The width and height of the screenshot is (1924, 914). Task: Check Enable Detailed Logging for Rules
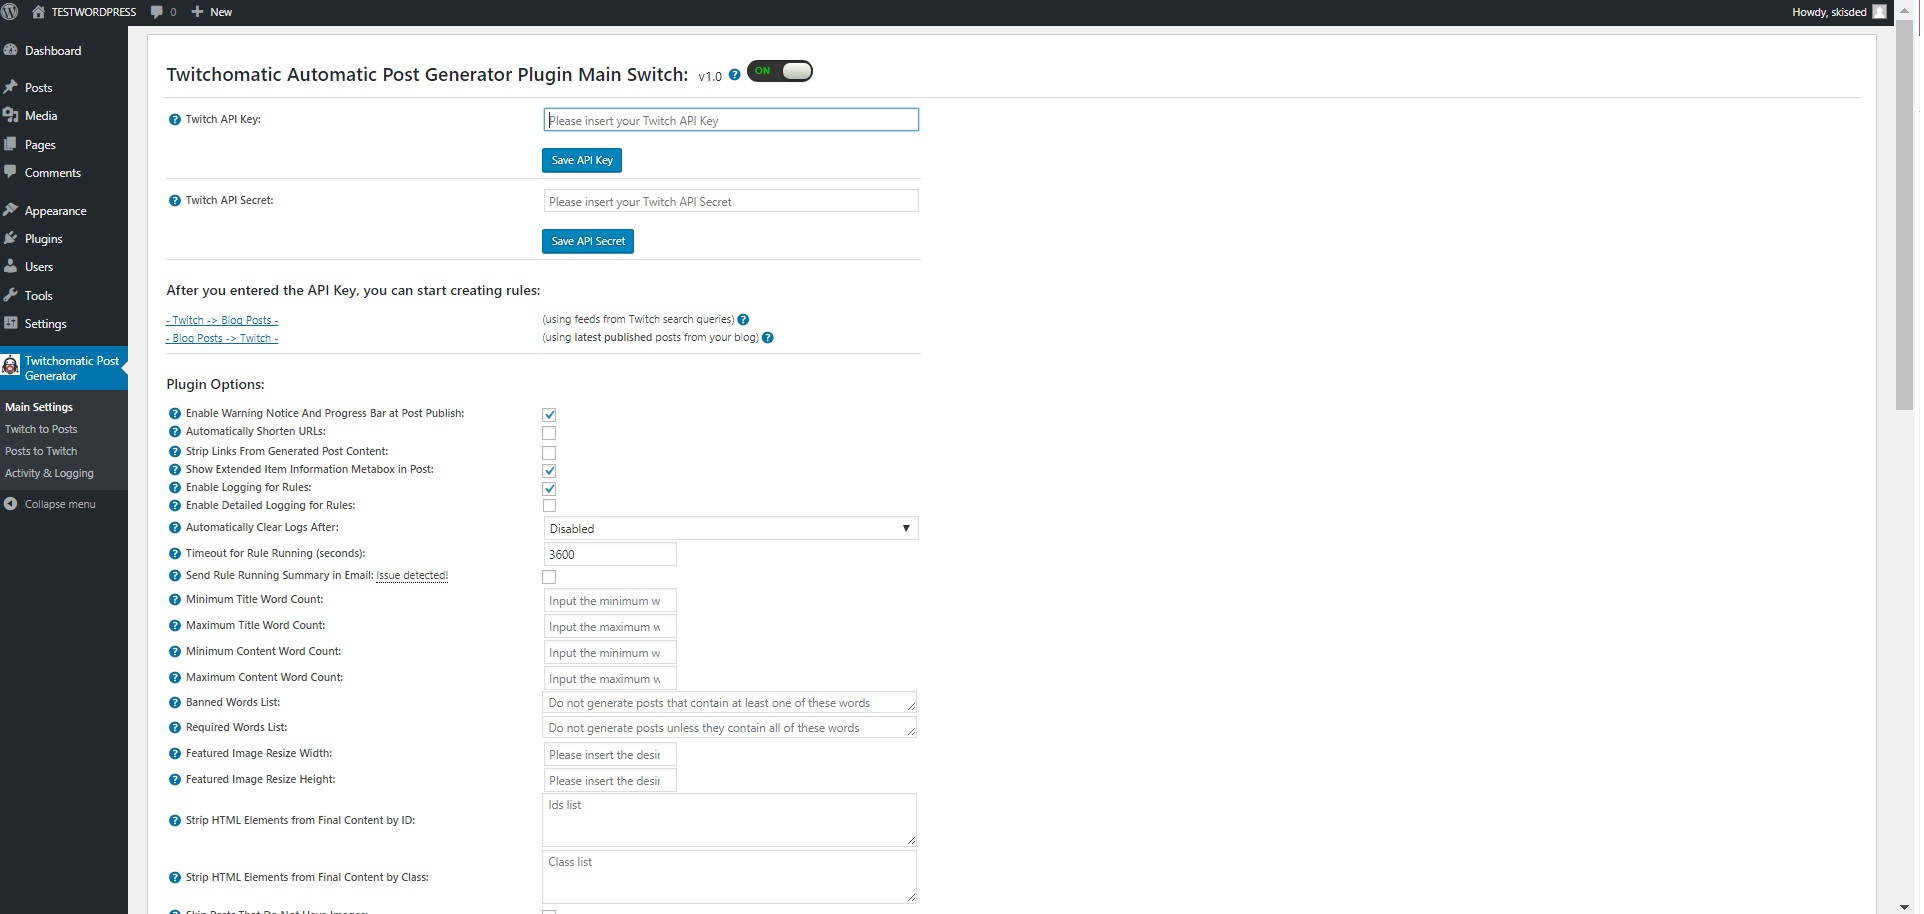549,506
